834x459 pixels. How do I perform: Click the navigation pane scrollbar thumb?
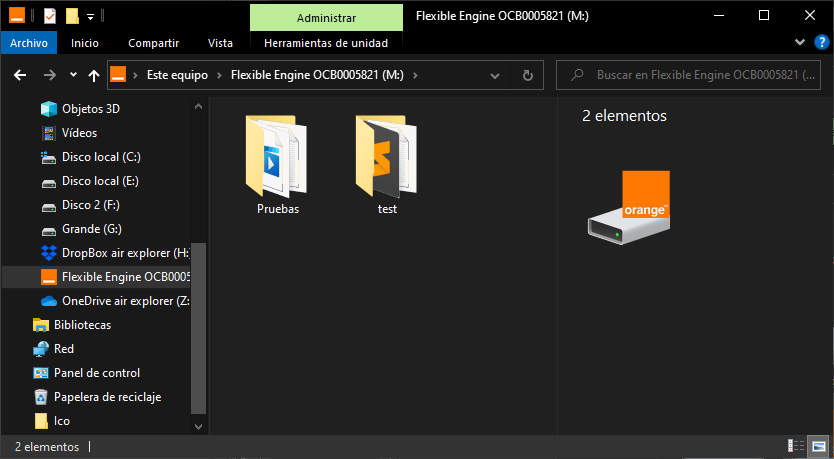point(198,328)
